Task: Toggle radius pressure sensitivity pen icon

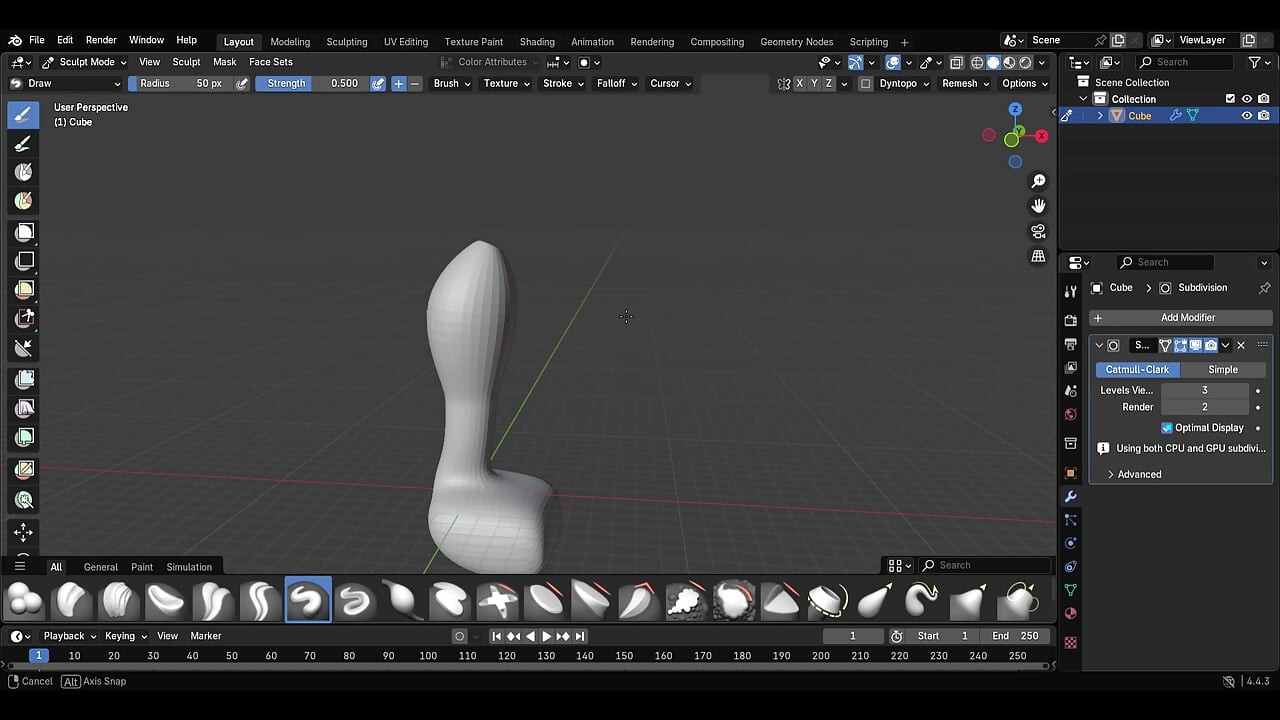Action: pyautogui.click(x=242, y=84)
